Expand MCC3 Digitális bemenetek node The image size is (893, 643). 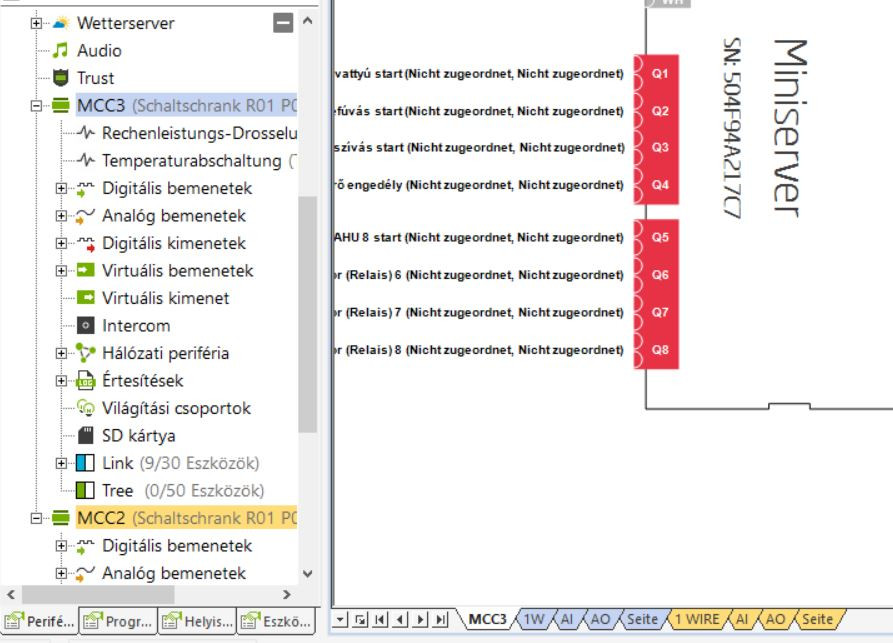coord(61,188)
